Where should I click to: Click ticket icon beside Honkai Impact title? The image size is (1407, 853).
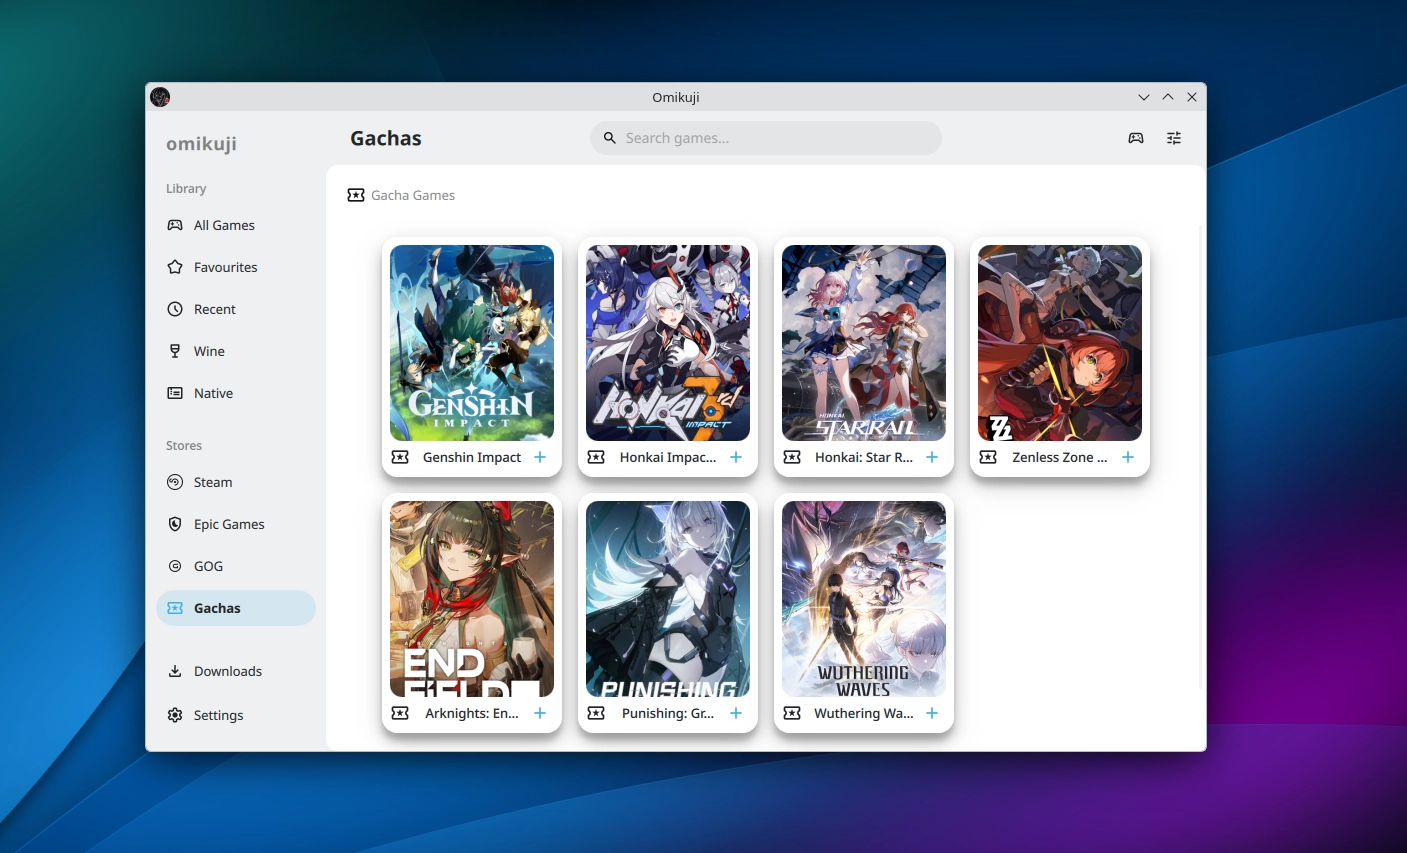[x=596, y=457]
